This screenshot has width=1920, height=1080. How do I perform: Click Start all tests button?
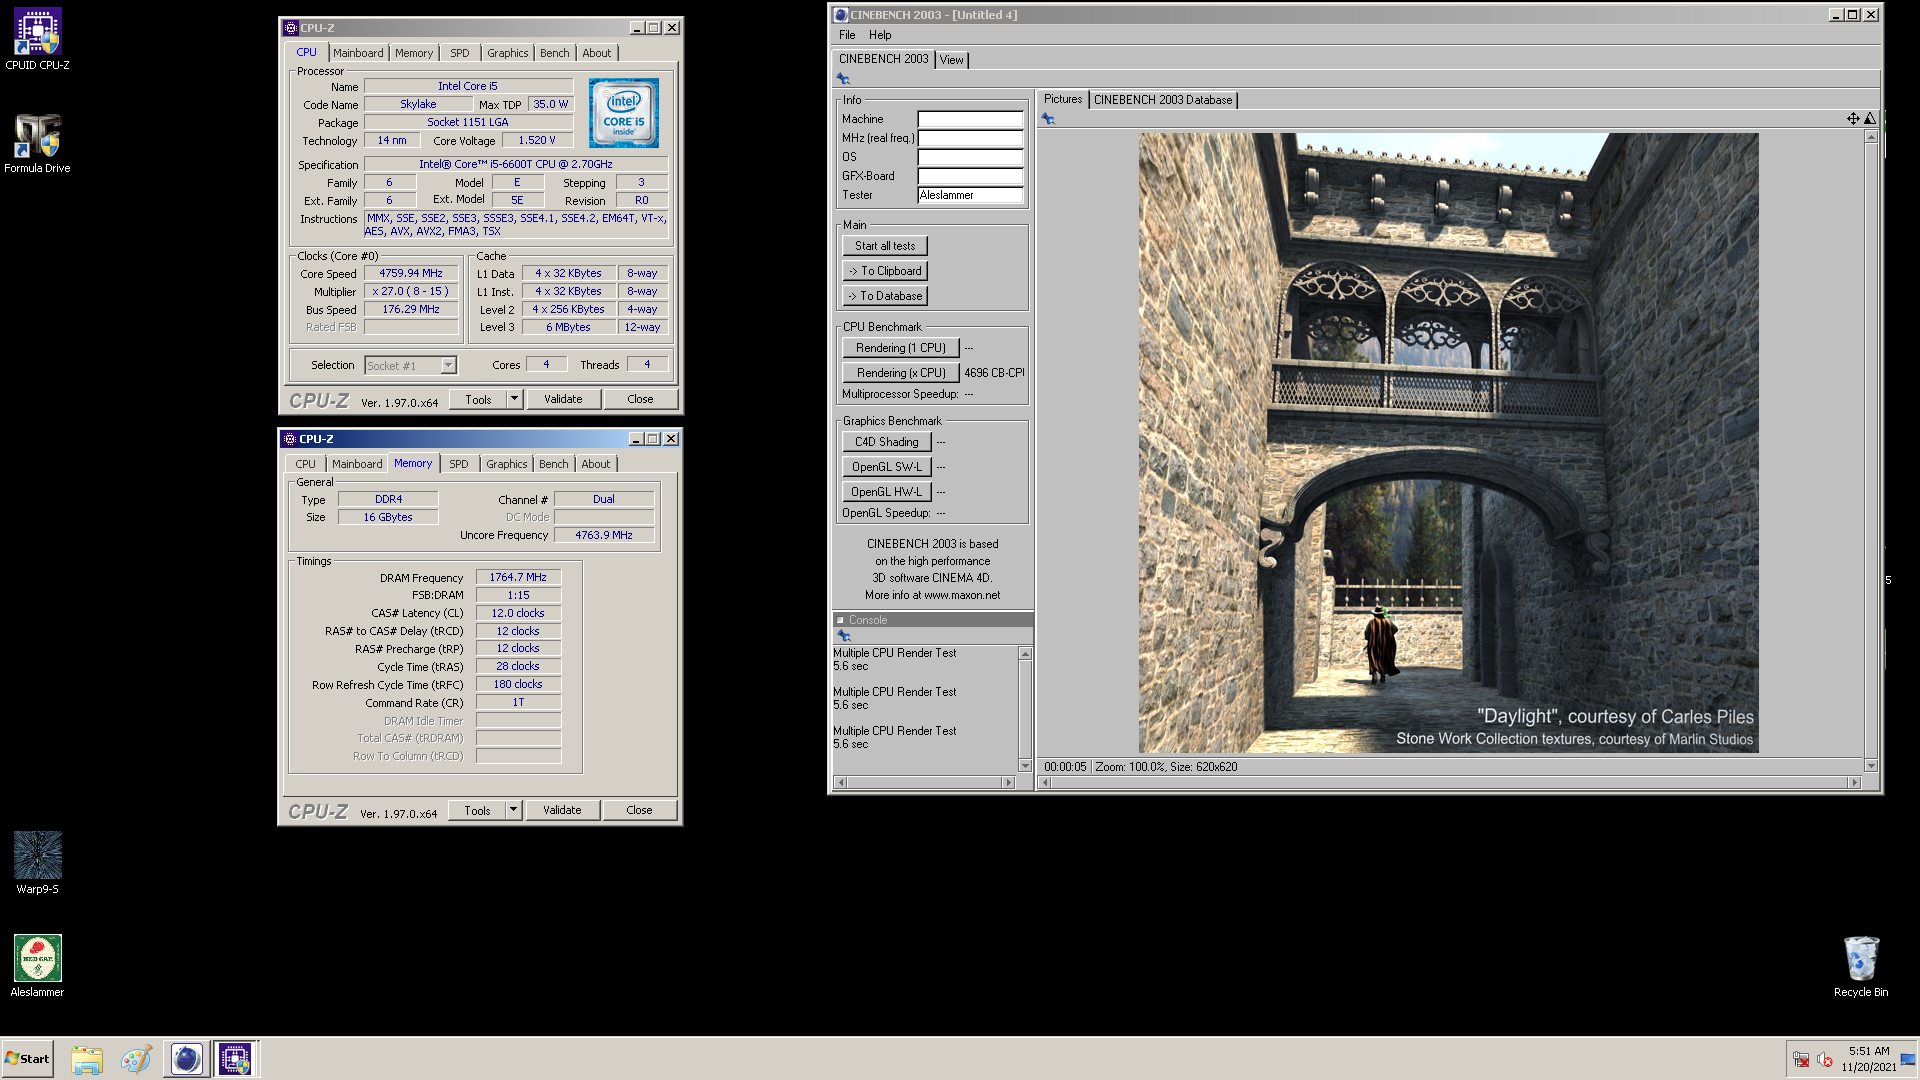point(885,246)
